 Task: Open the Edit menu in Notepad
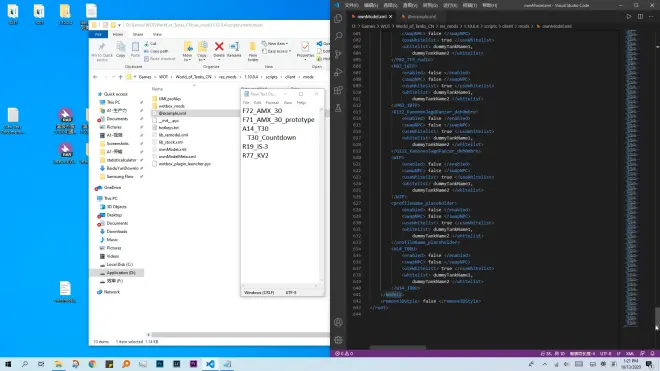(257, 103)
